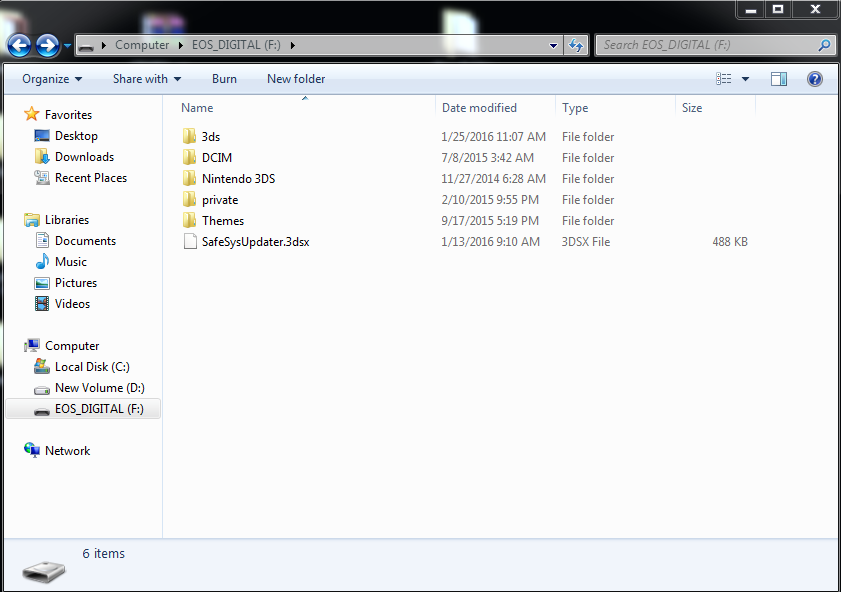Click the drive icon in address bar
This screenshot has height=592, width=841.
[86, 46]
